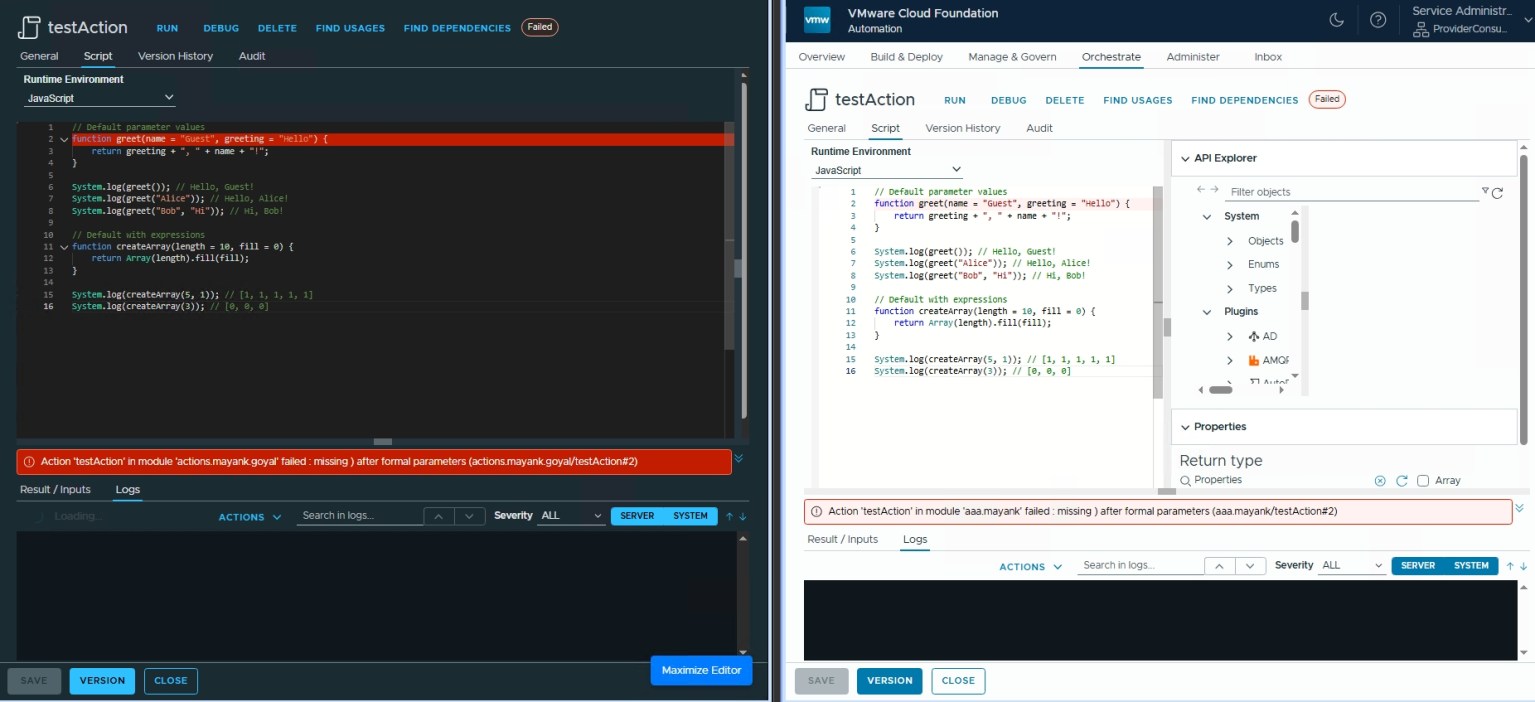Run the testAction script

pyautogui.click(x=954, y=100)
